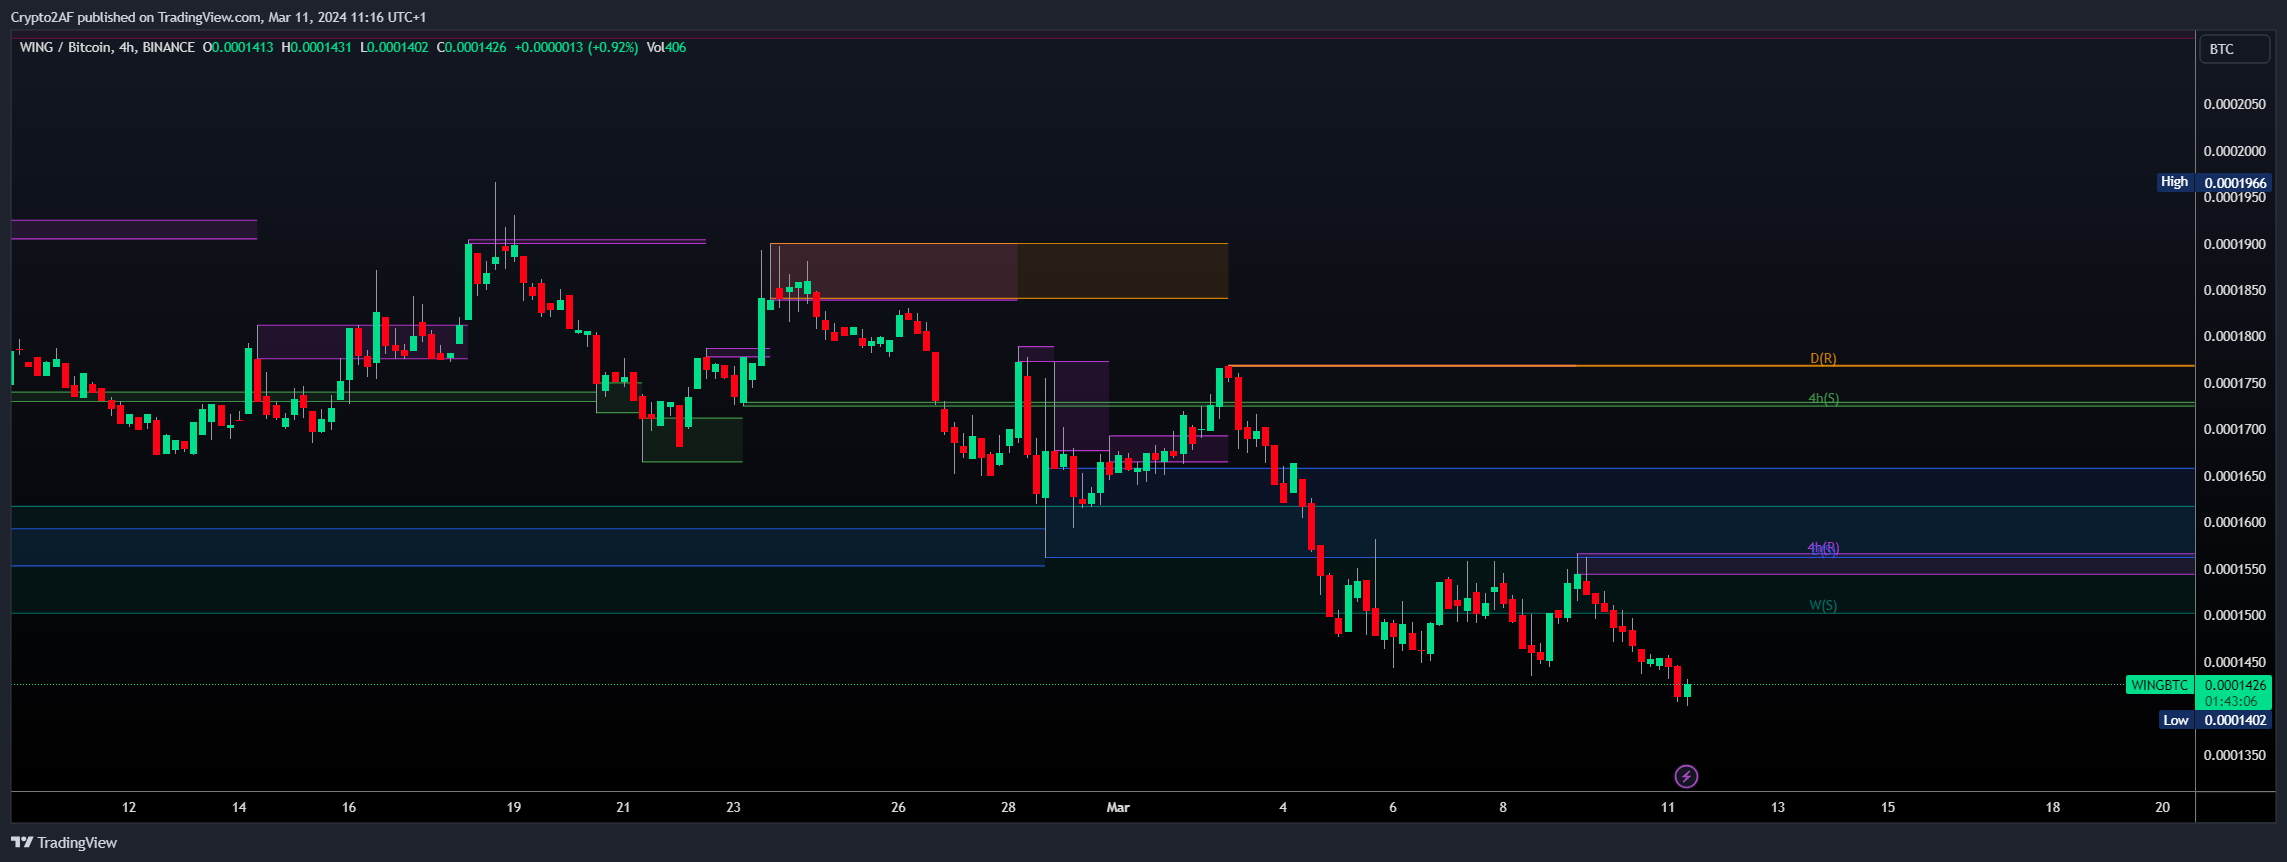Click the TradingView logo at bottom left
Screen dimensions: 2287x862
(64, 843)
